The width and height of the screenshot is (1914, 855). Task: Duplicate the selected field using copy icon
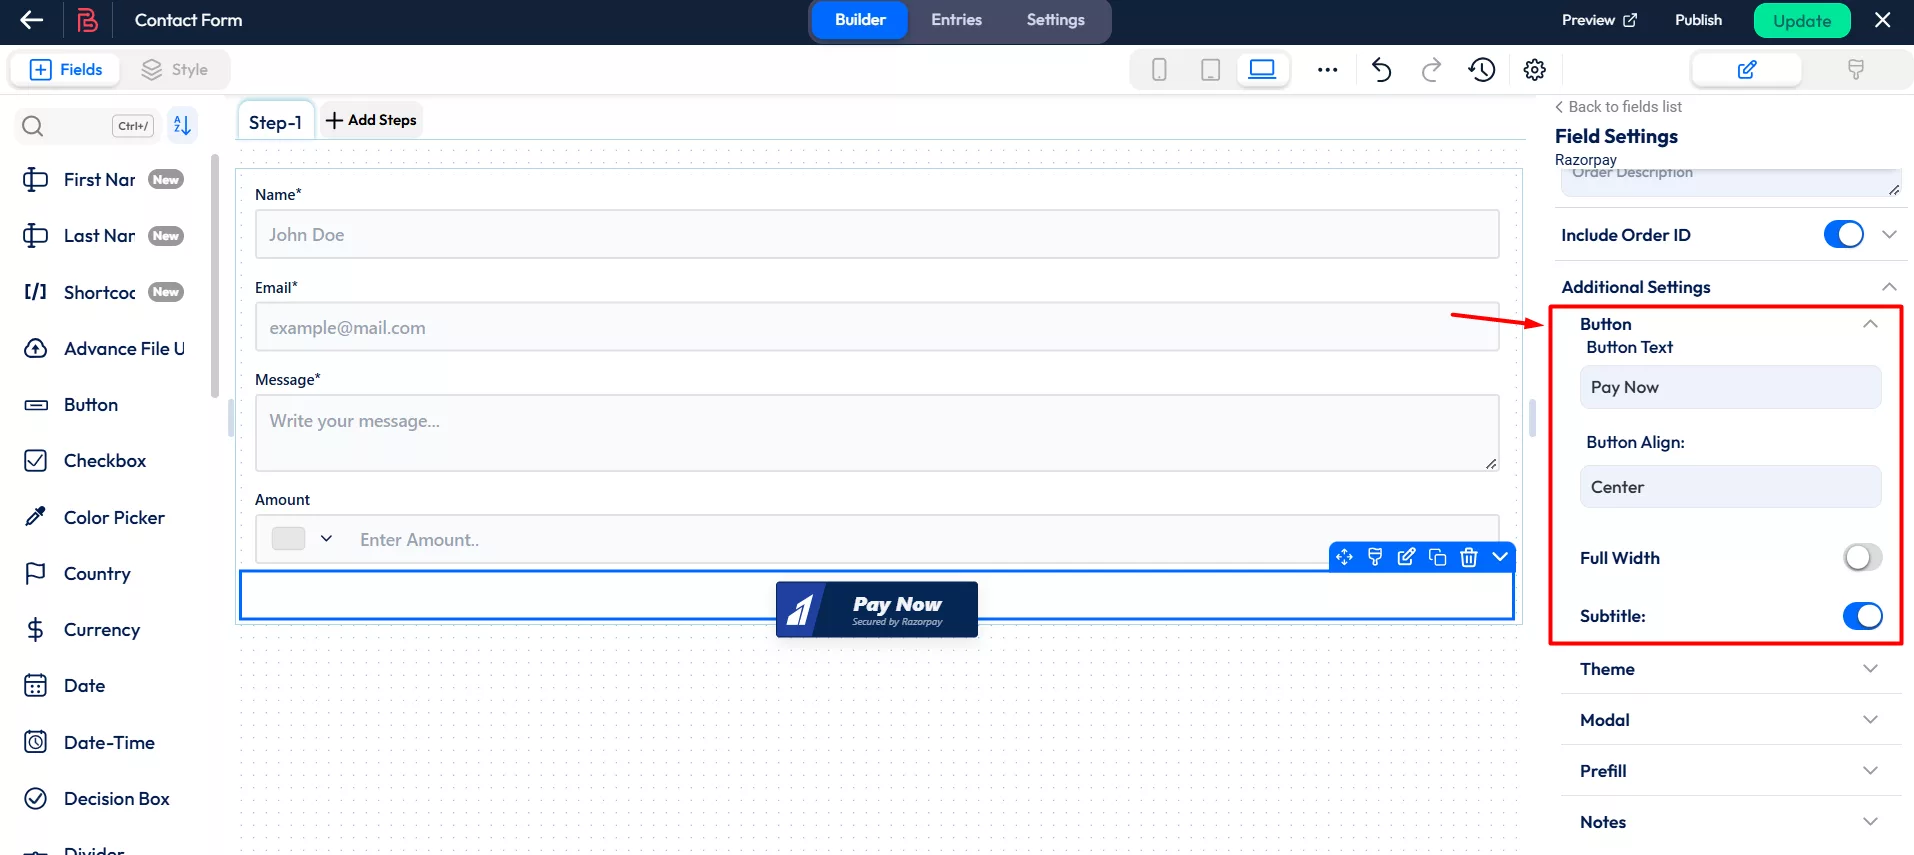pyautogui.click(x=1437, y=557)
